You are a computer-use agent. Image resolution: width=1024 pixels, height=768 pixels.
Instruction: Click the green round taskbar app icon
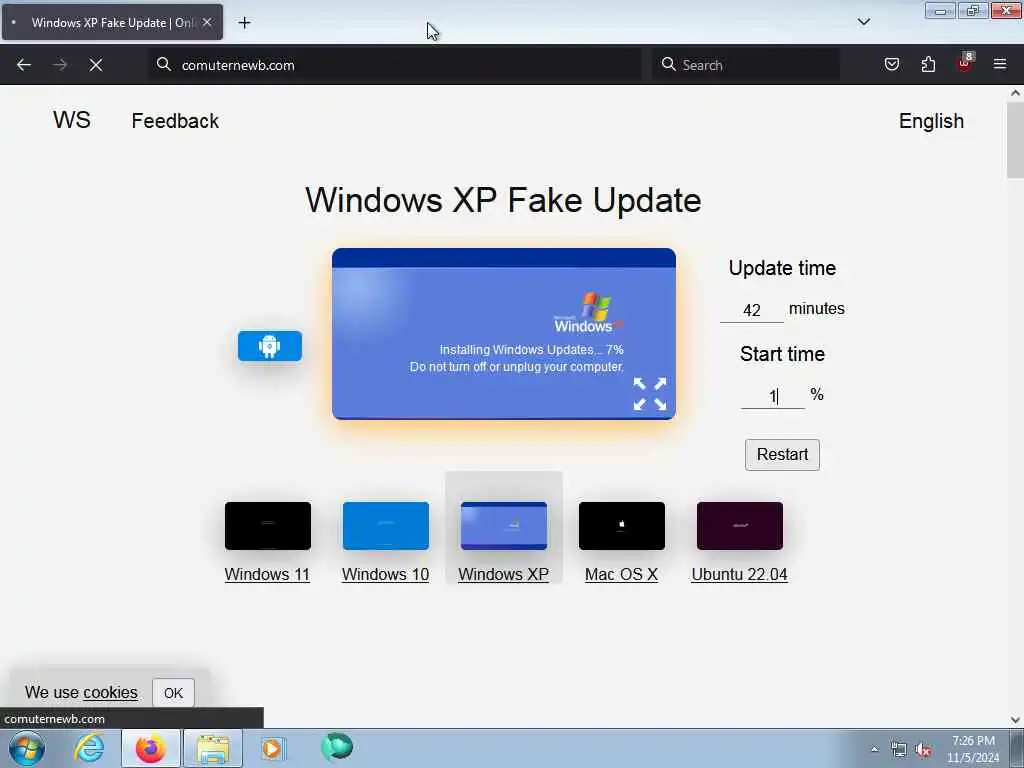(x=337, y=747)
